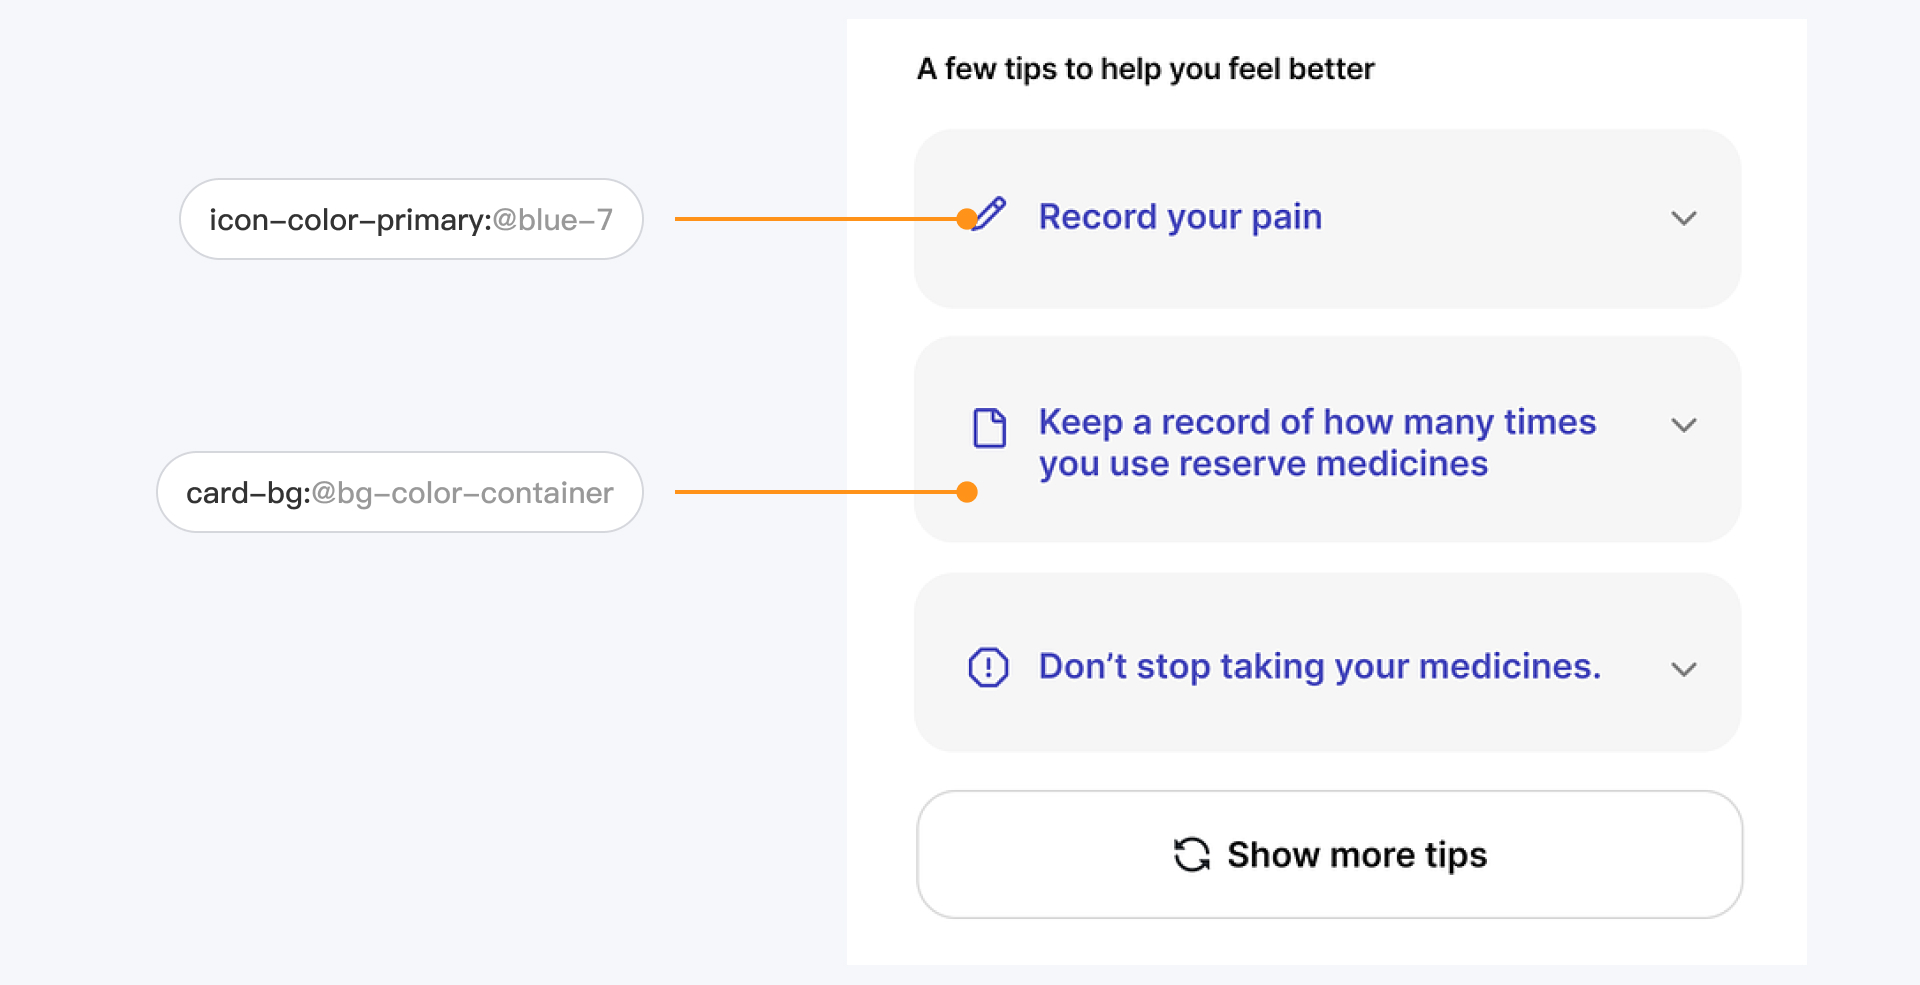The height and width of the screenshot is (985, 1920).
Task: Click the orange connector line from icon-color-primary label
Action: [810, 219]
